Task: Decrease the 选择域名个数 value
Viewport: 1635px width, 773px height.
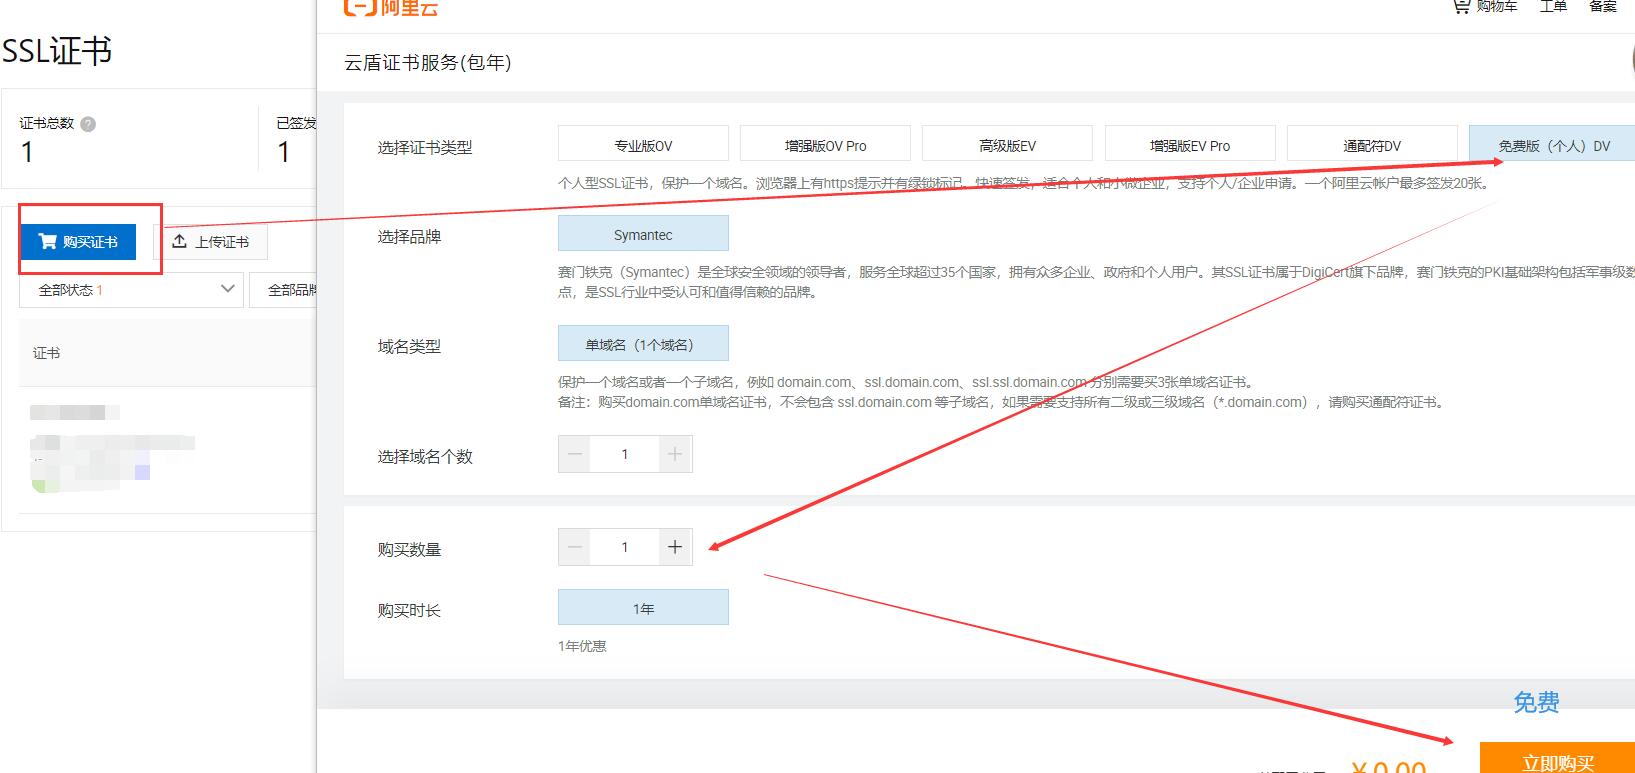Action: 575,454
